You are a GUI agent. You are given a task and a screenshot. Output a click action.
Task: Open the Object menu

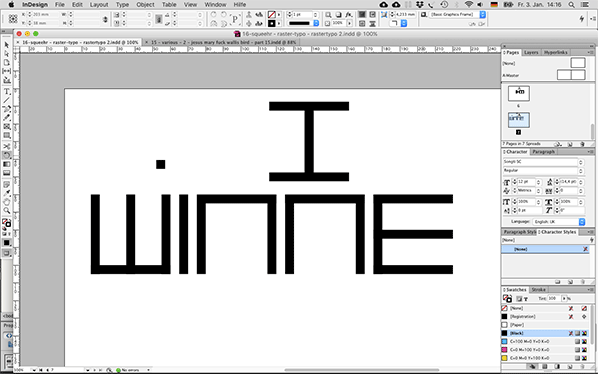coord(145,5)
